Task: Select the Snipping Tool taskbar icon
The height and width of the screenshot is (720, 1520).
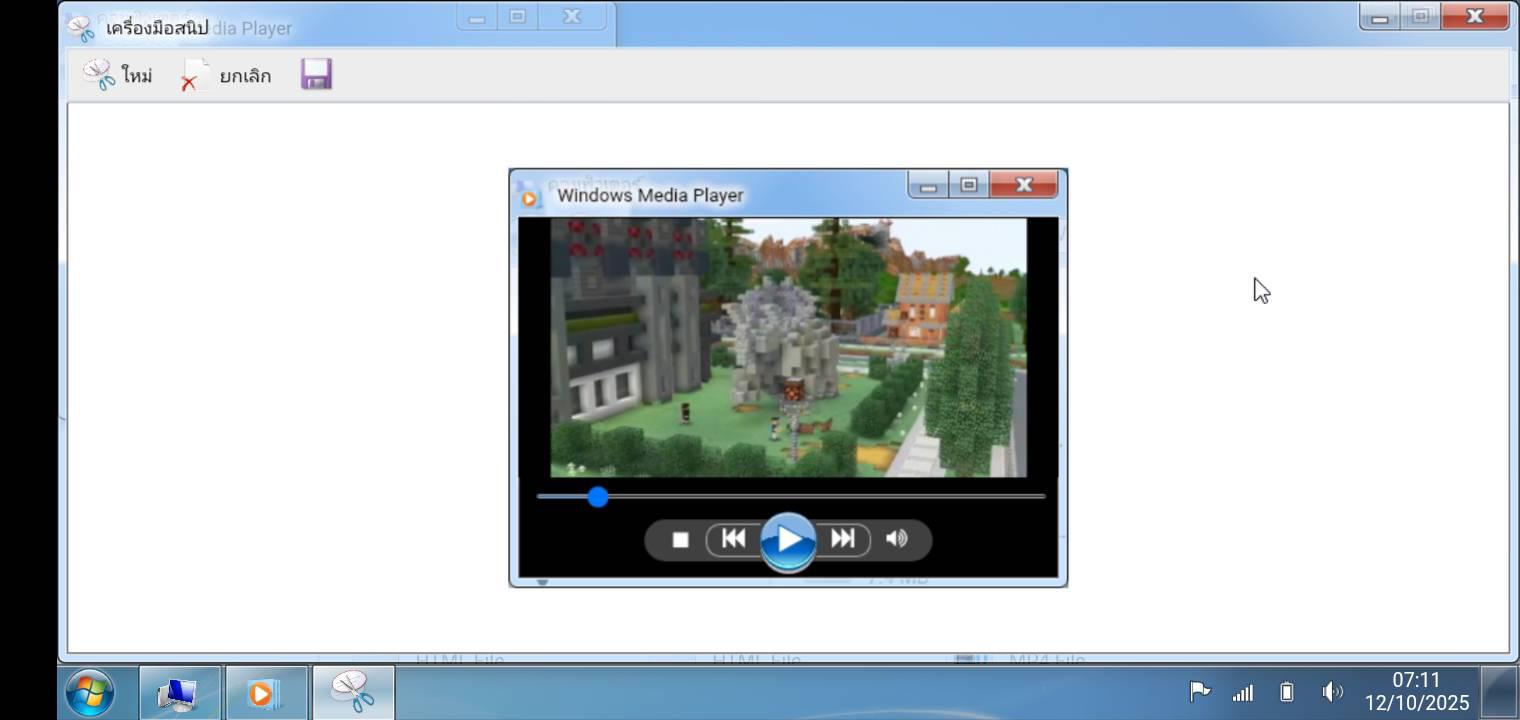Action: 353,692
